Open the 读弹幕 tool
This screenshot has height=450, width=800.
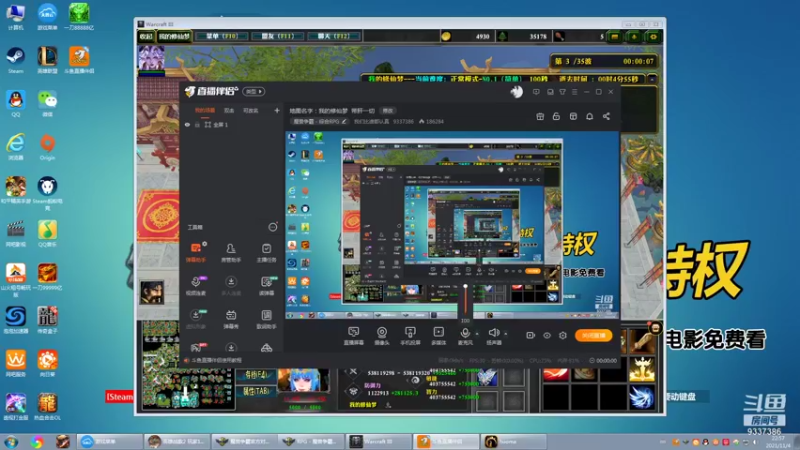pos(266,286)
